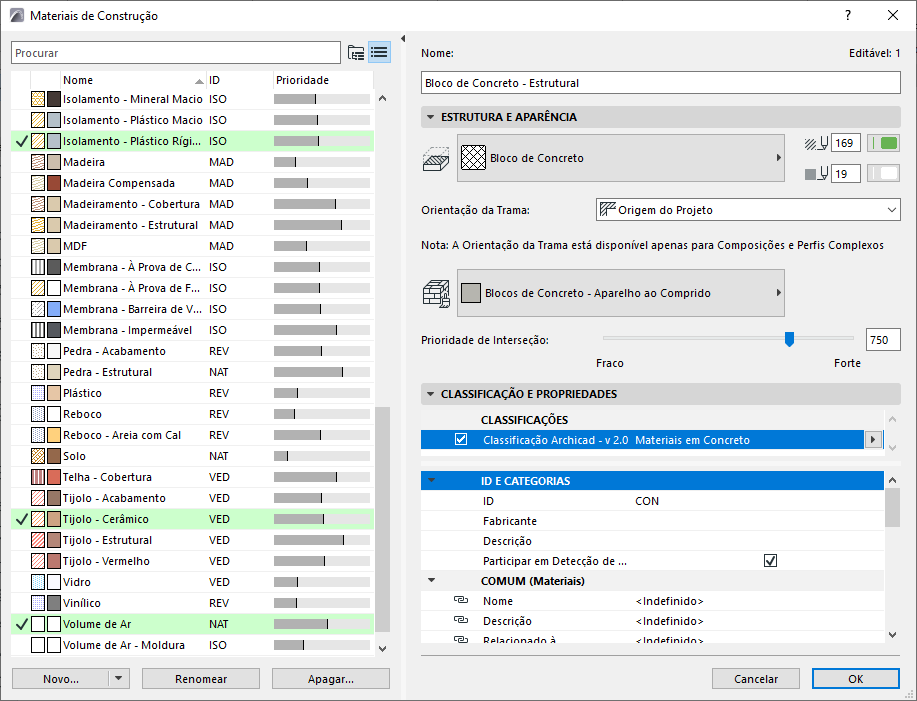Click Madeira fill pattern icon
The width and height of the screenshot is (917, 701).
38,162
